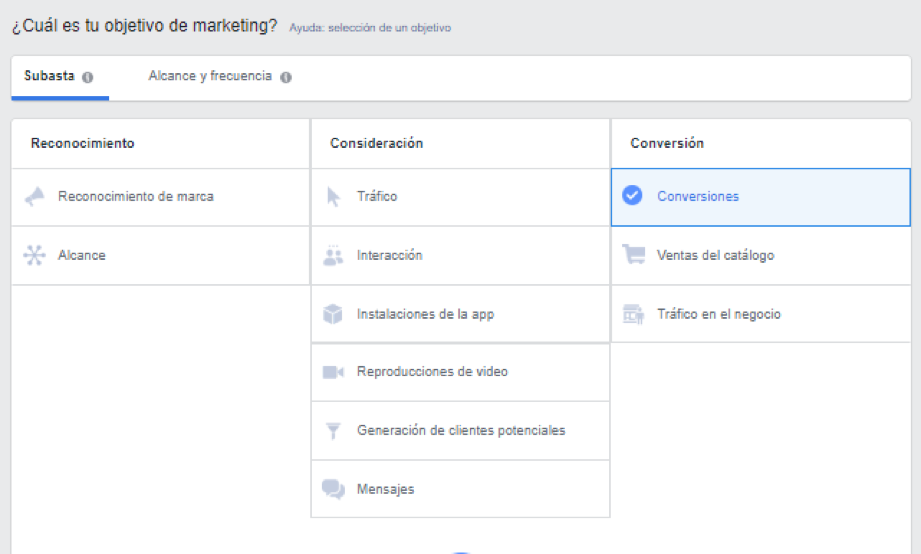Click the shopping cart icon for Ventas del catálogo
This screenshot has width=921, height=554.
633,254
